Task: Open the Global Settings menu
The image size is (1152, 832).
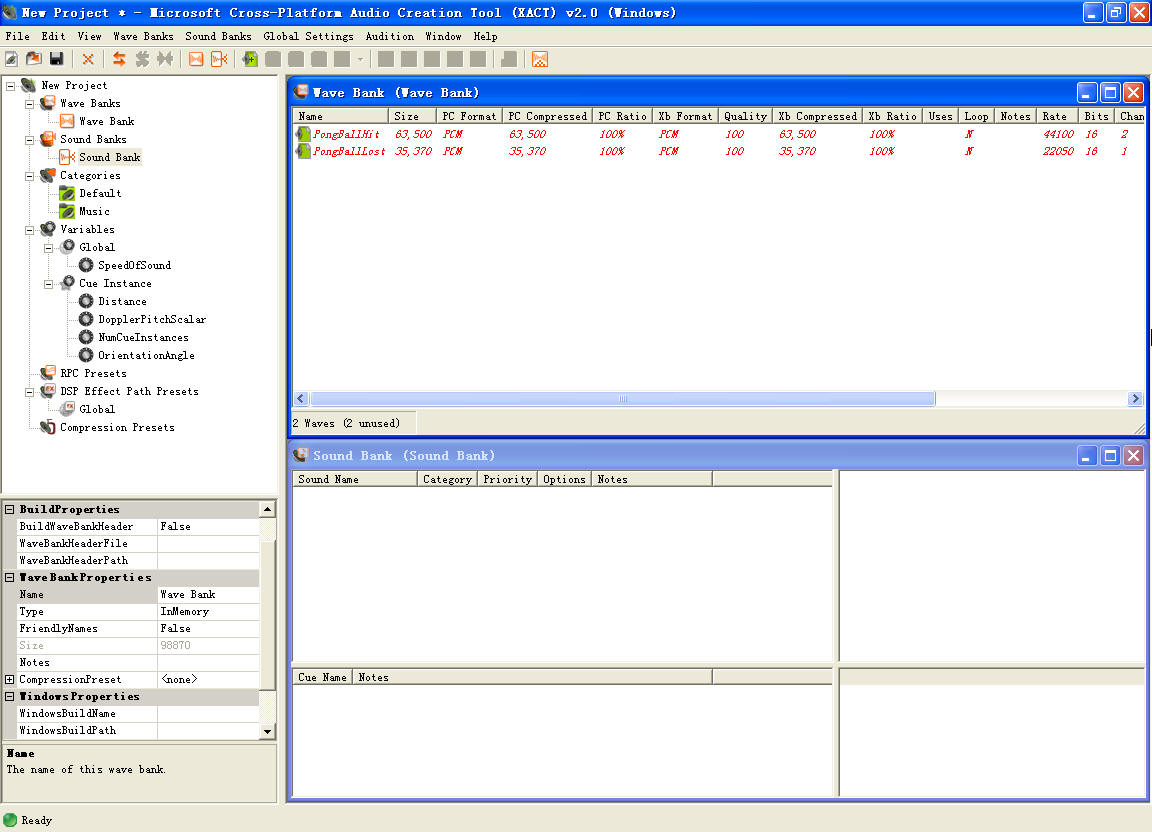Action: 309,36
